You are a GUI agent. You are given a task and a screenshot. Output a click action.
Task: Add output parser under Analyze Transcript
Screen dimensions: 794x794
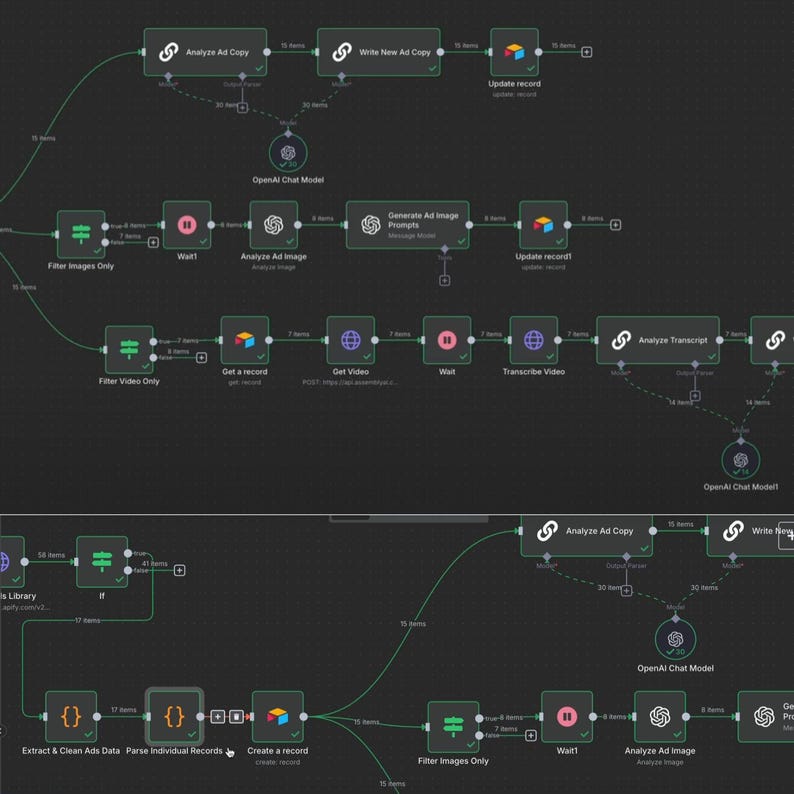(x=695, y=395)
